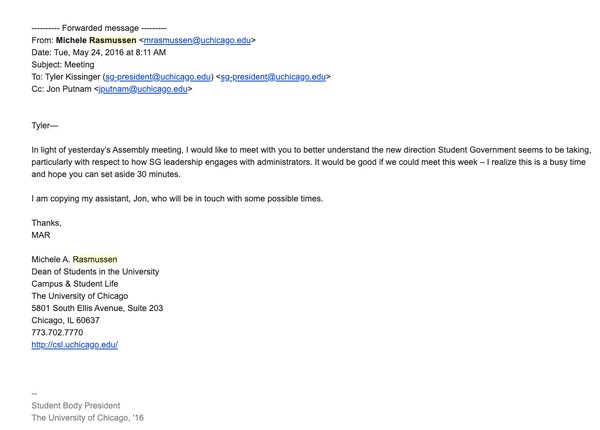Click the gray Student Body President signature
Screen dimensions: 600x430
tap(76, 406)
